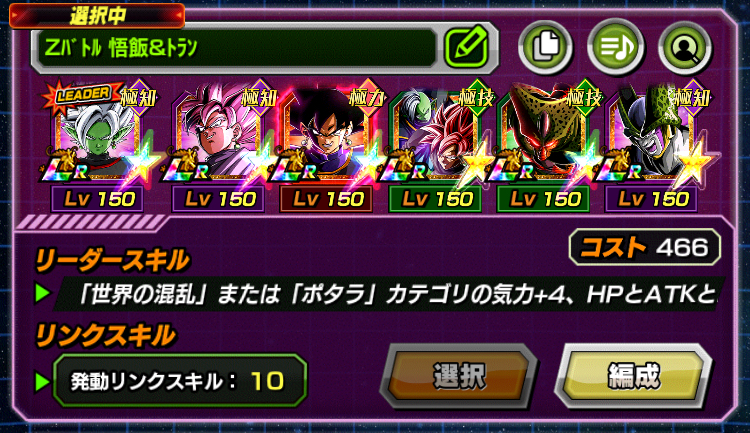Select the Zamasu and Rosé duo card
Image resolution: width=750 pixels, height=433 pixels.
[x=434, y=134]
